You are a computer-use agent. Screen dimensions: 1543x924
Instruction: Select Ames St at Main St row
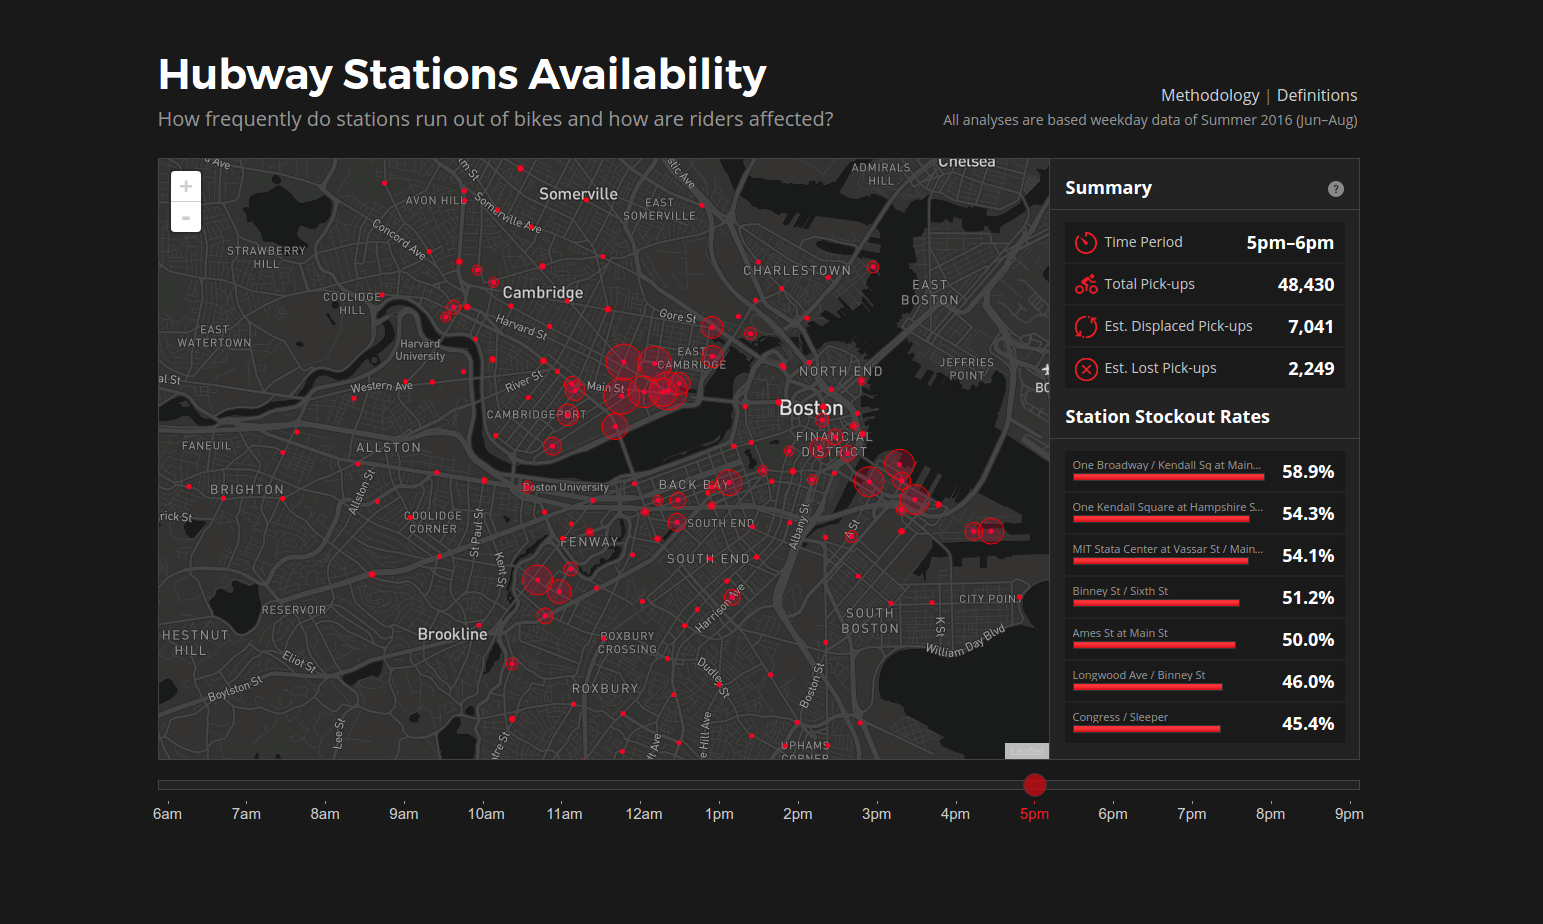1203,639
